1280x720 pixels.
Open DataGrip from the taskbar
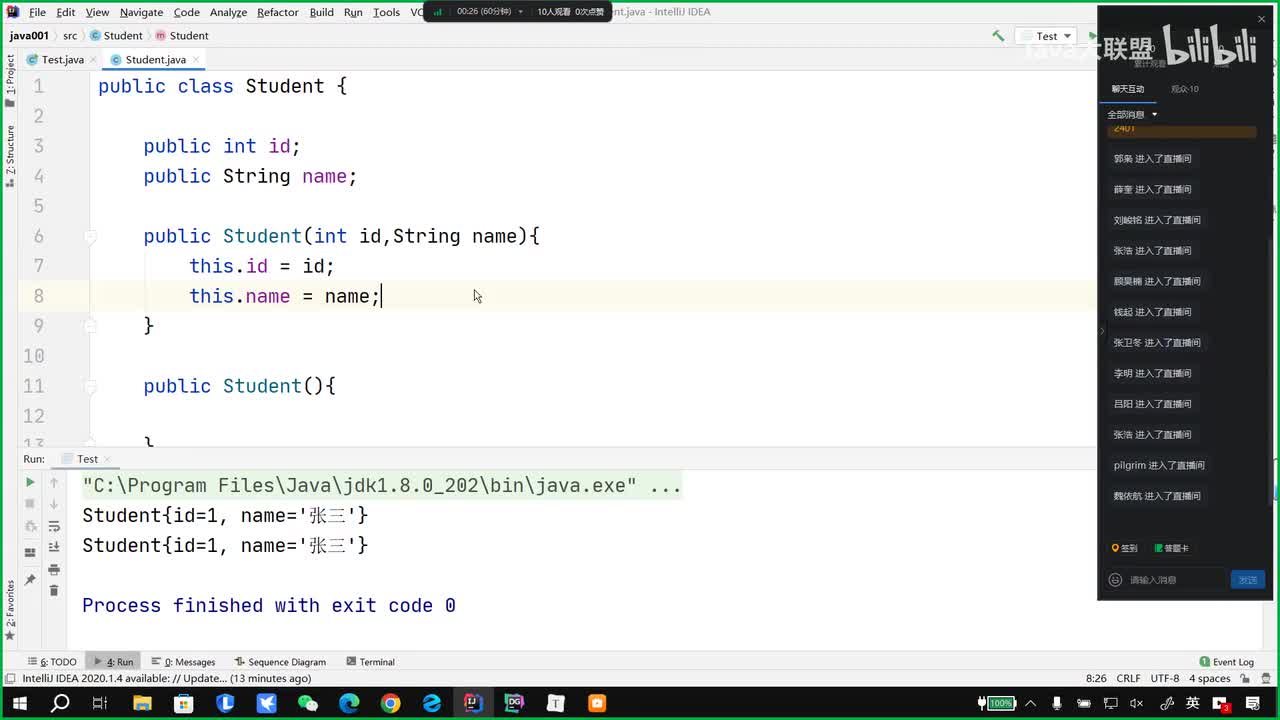514,703
